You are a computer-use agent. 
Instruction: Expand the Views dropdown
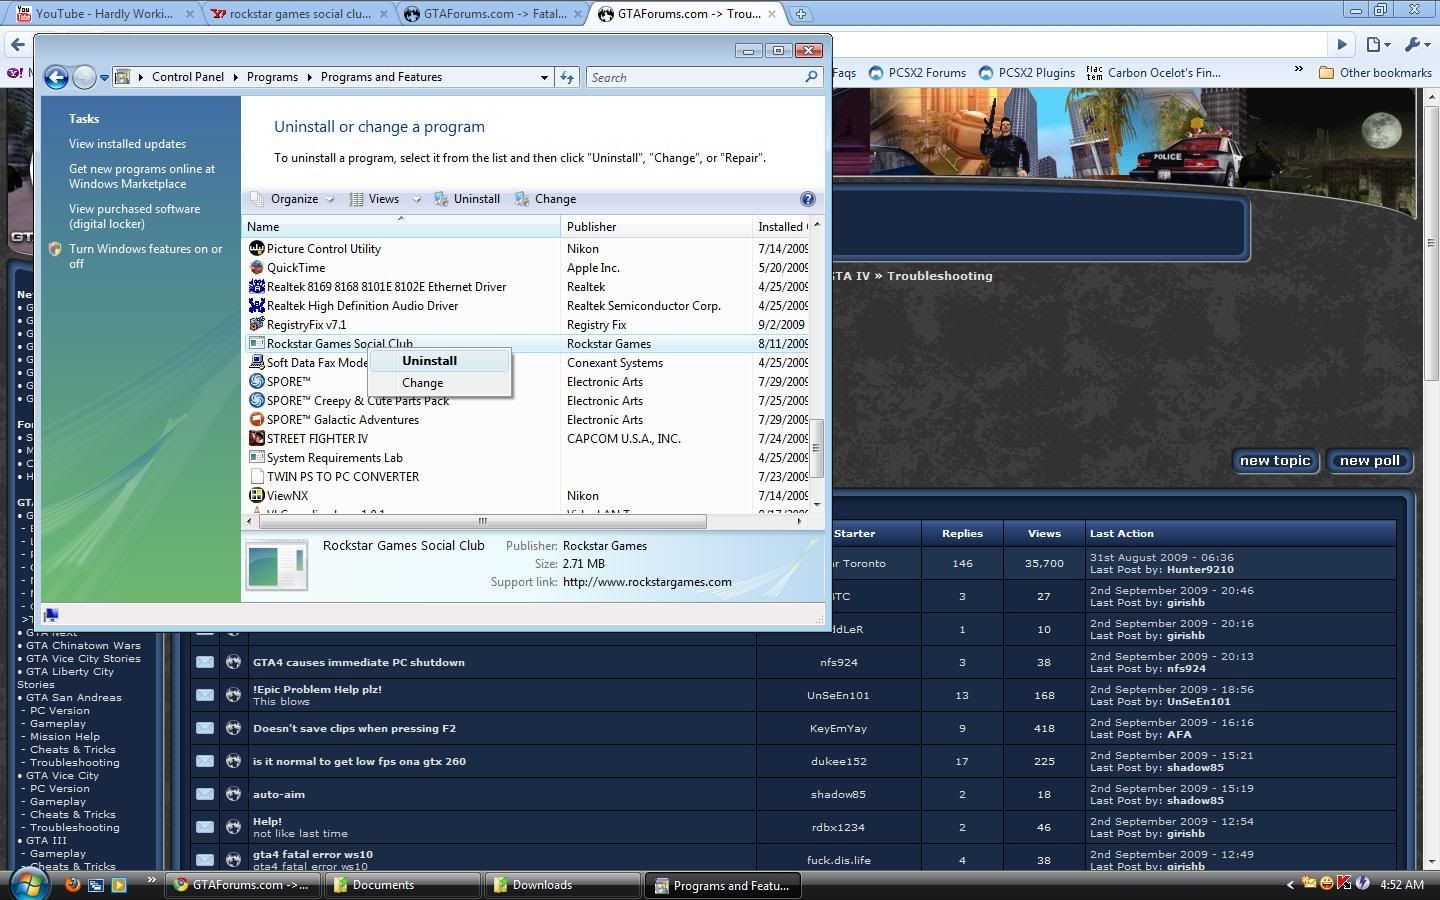click(x=383, y=199)
